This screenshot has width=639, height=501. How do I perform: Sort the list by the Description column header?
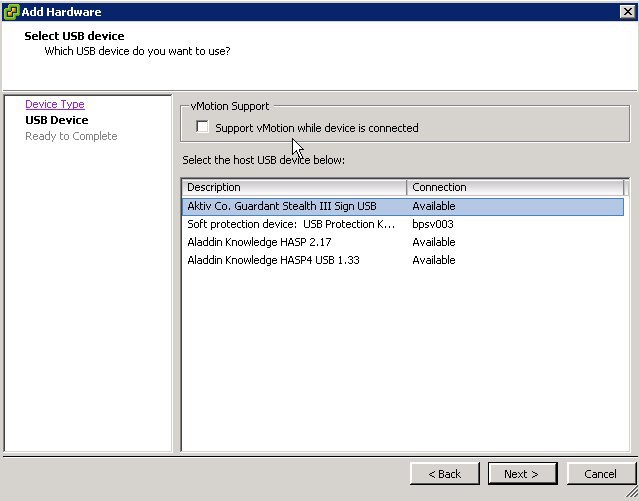coord(294,187)
